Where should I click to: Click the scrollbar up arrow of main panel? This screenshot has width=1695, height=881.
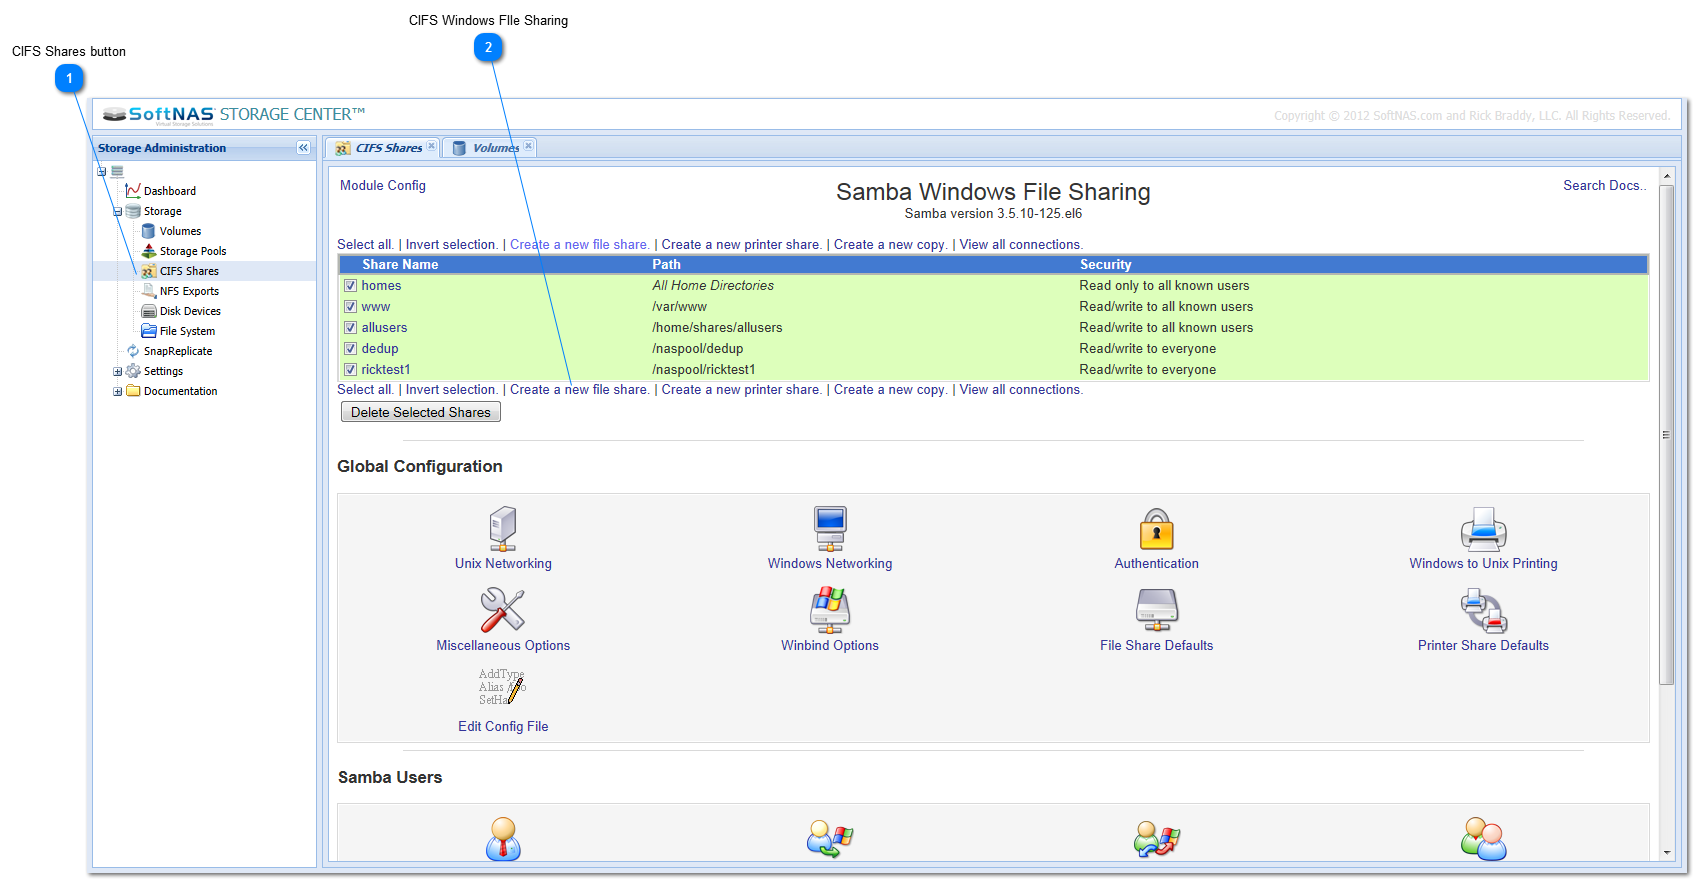1667,176
